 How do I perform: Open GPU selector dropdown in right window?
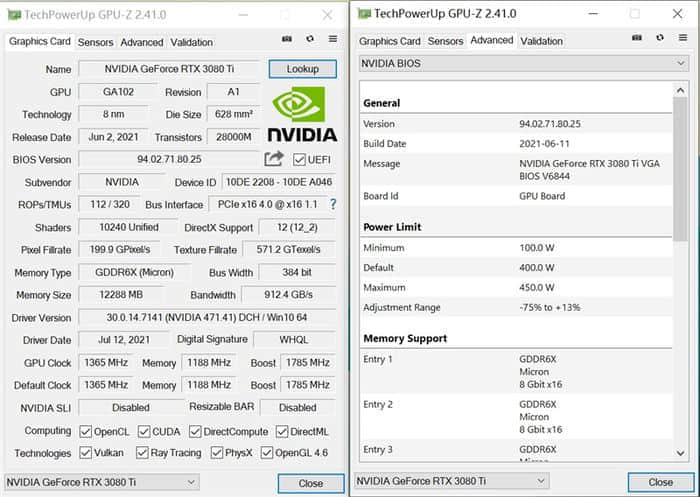451,481
